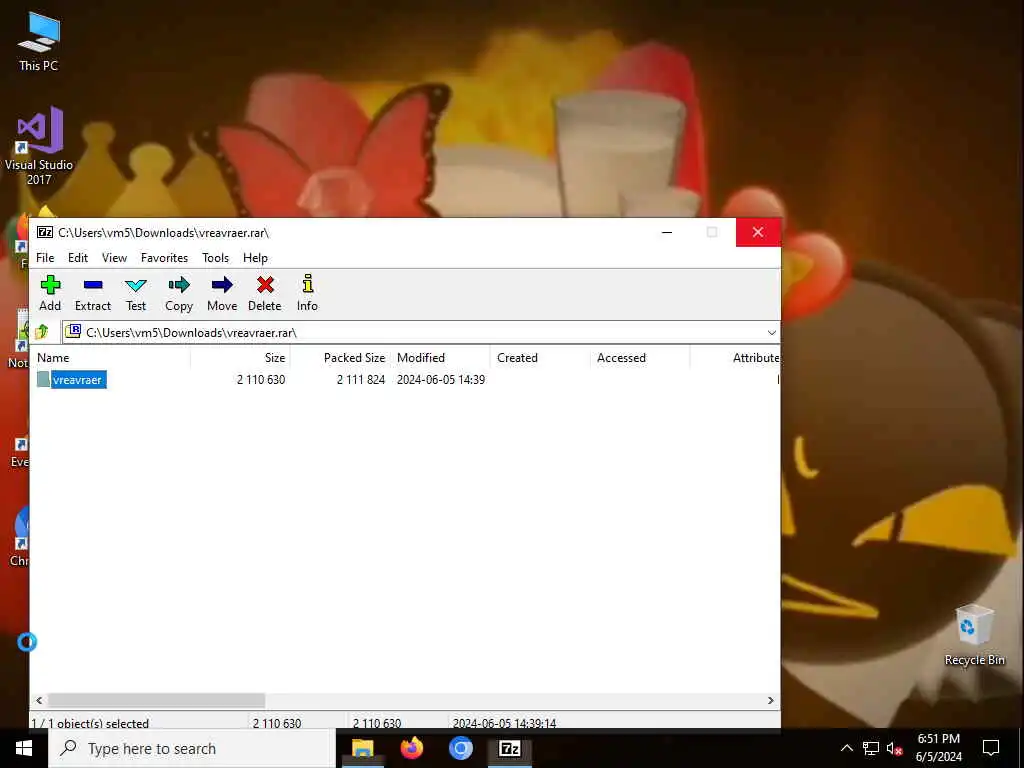Click horizontal scrollbar right arrow
Screen dimensions: 1024x768
click(771, 700)
